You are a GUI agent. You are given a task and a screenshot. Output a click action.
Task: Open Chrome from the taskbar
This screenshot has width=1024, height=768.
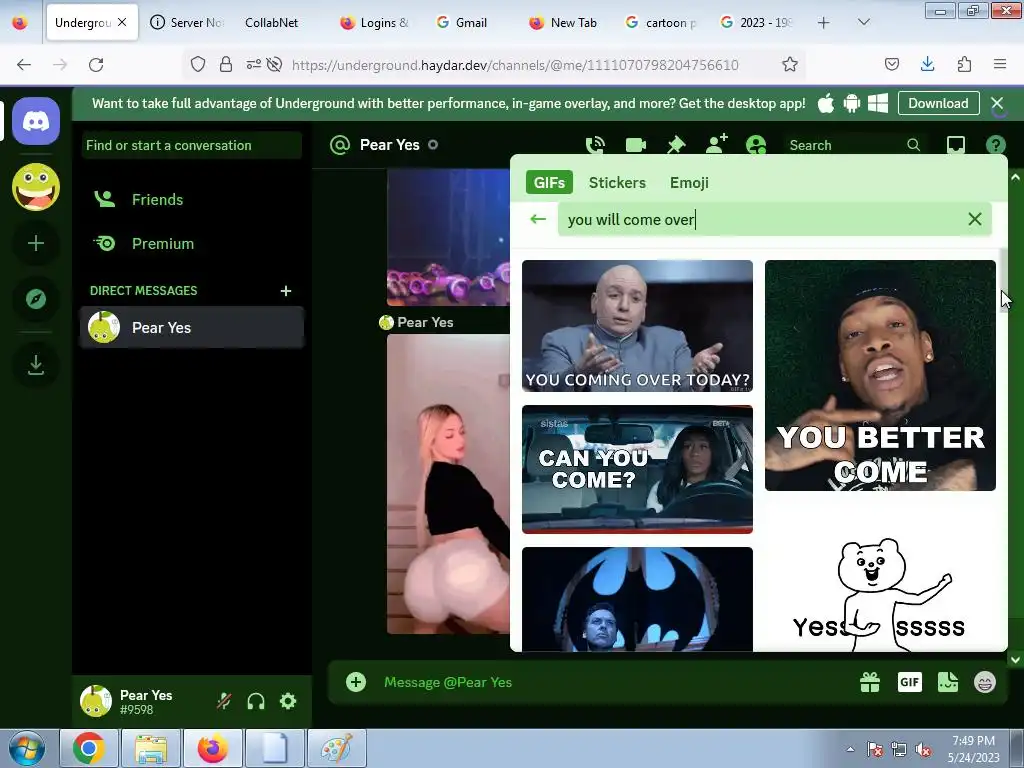point(89,748)
